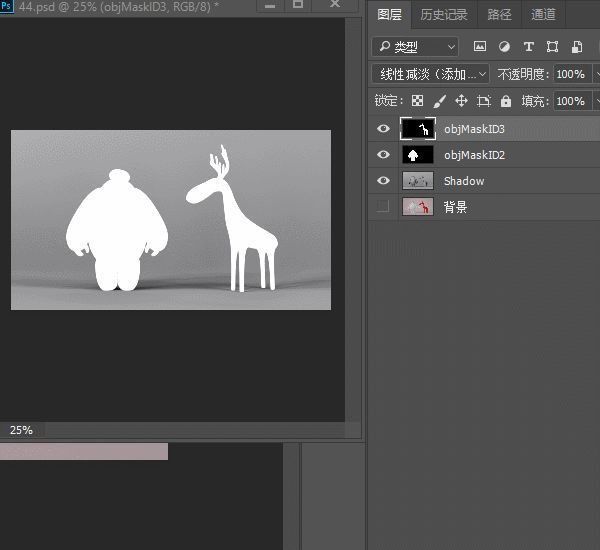This screenshot has width=600, height=550.
Task: Open 不透明度 opacity slider arrow
Action: (x=597, y=74)
